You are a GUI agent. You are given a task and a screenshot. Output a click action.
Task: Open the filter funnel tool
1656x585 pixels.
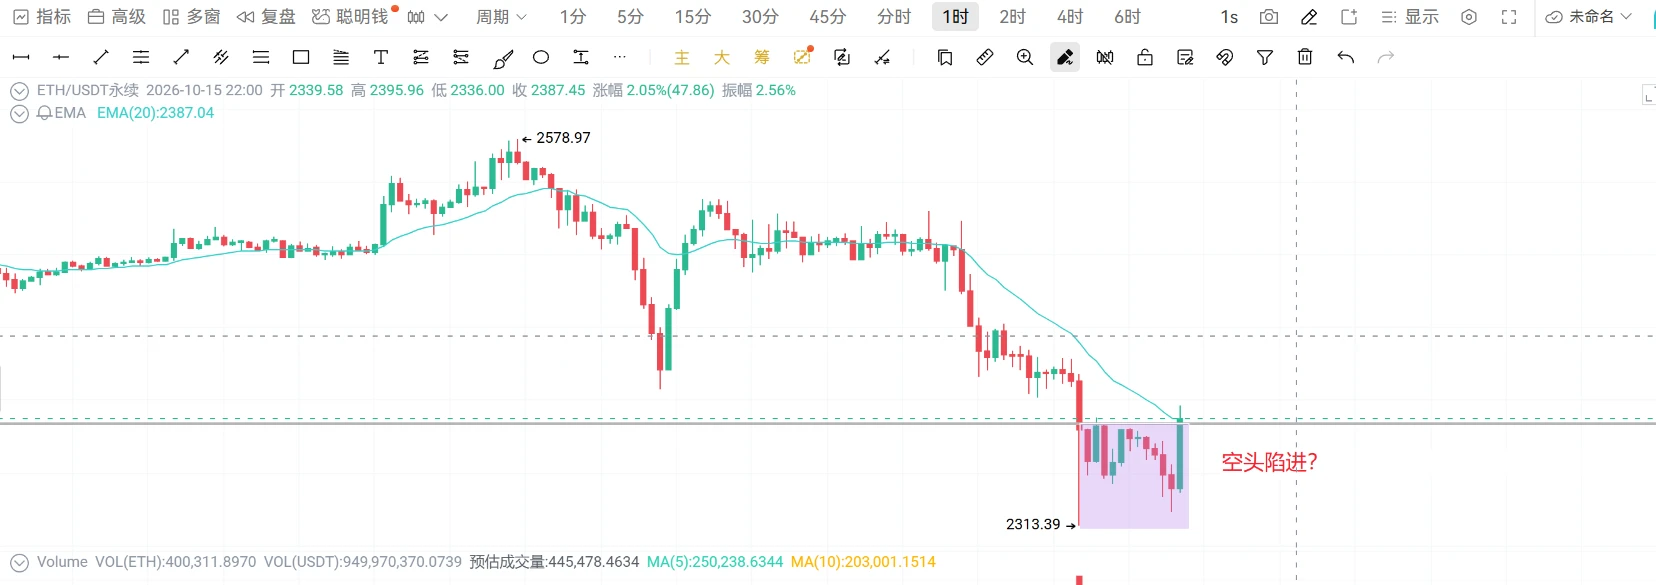click(x=1265, y=57)
